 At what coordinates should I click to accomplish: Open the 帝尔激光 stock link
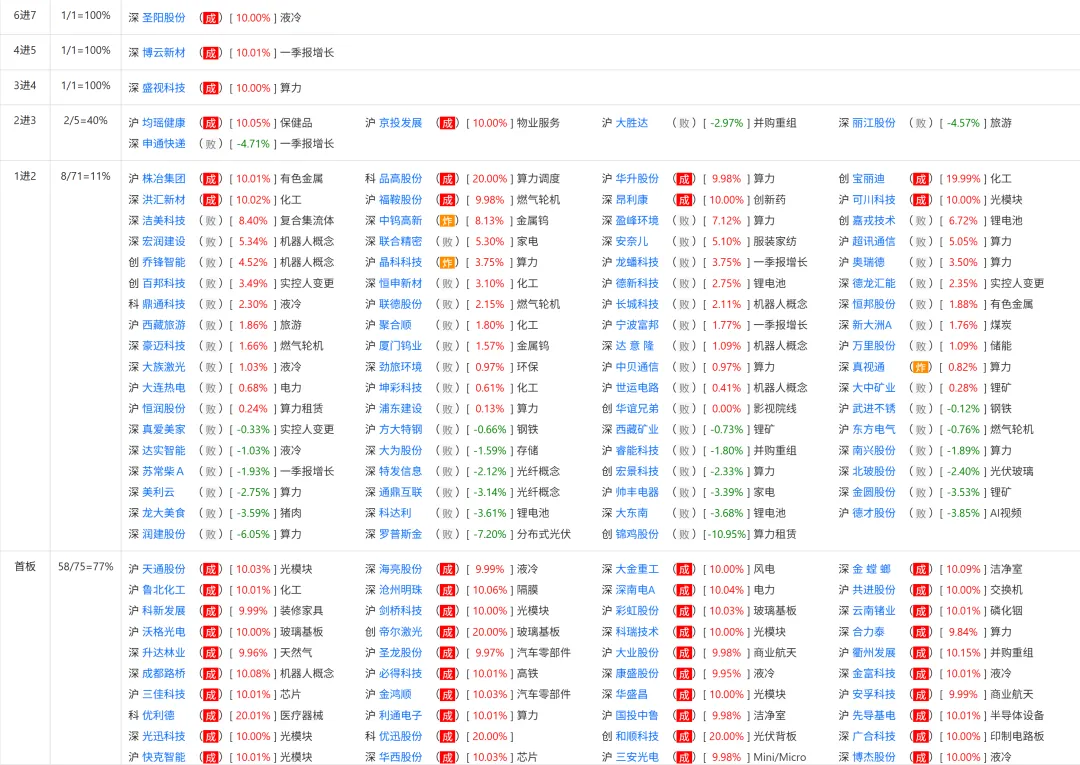pyautogui.click(x=401, y=632)
